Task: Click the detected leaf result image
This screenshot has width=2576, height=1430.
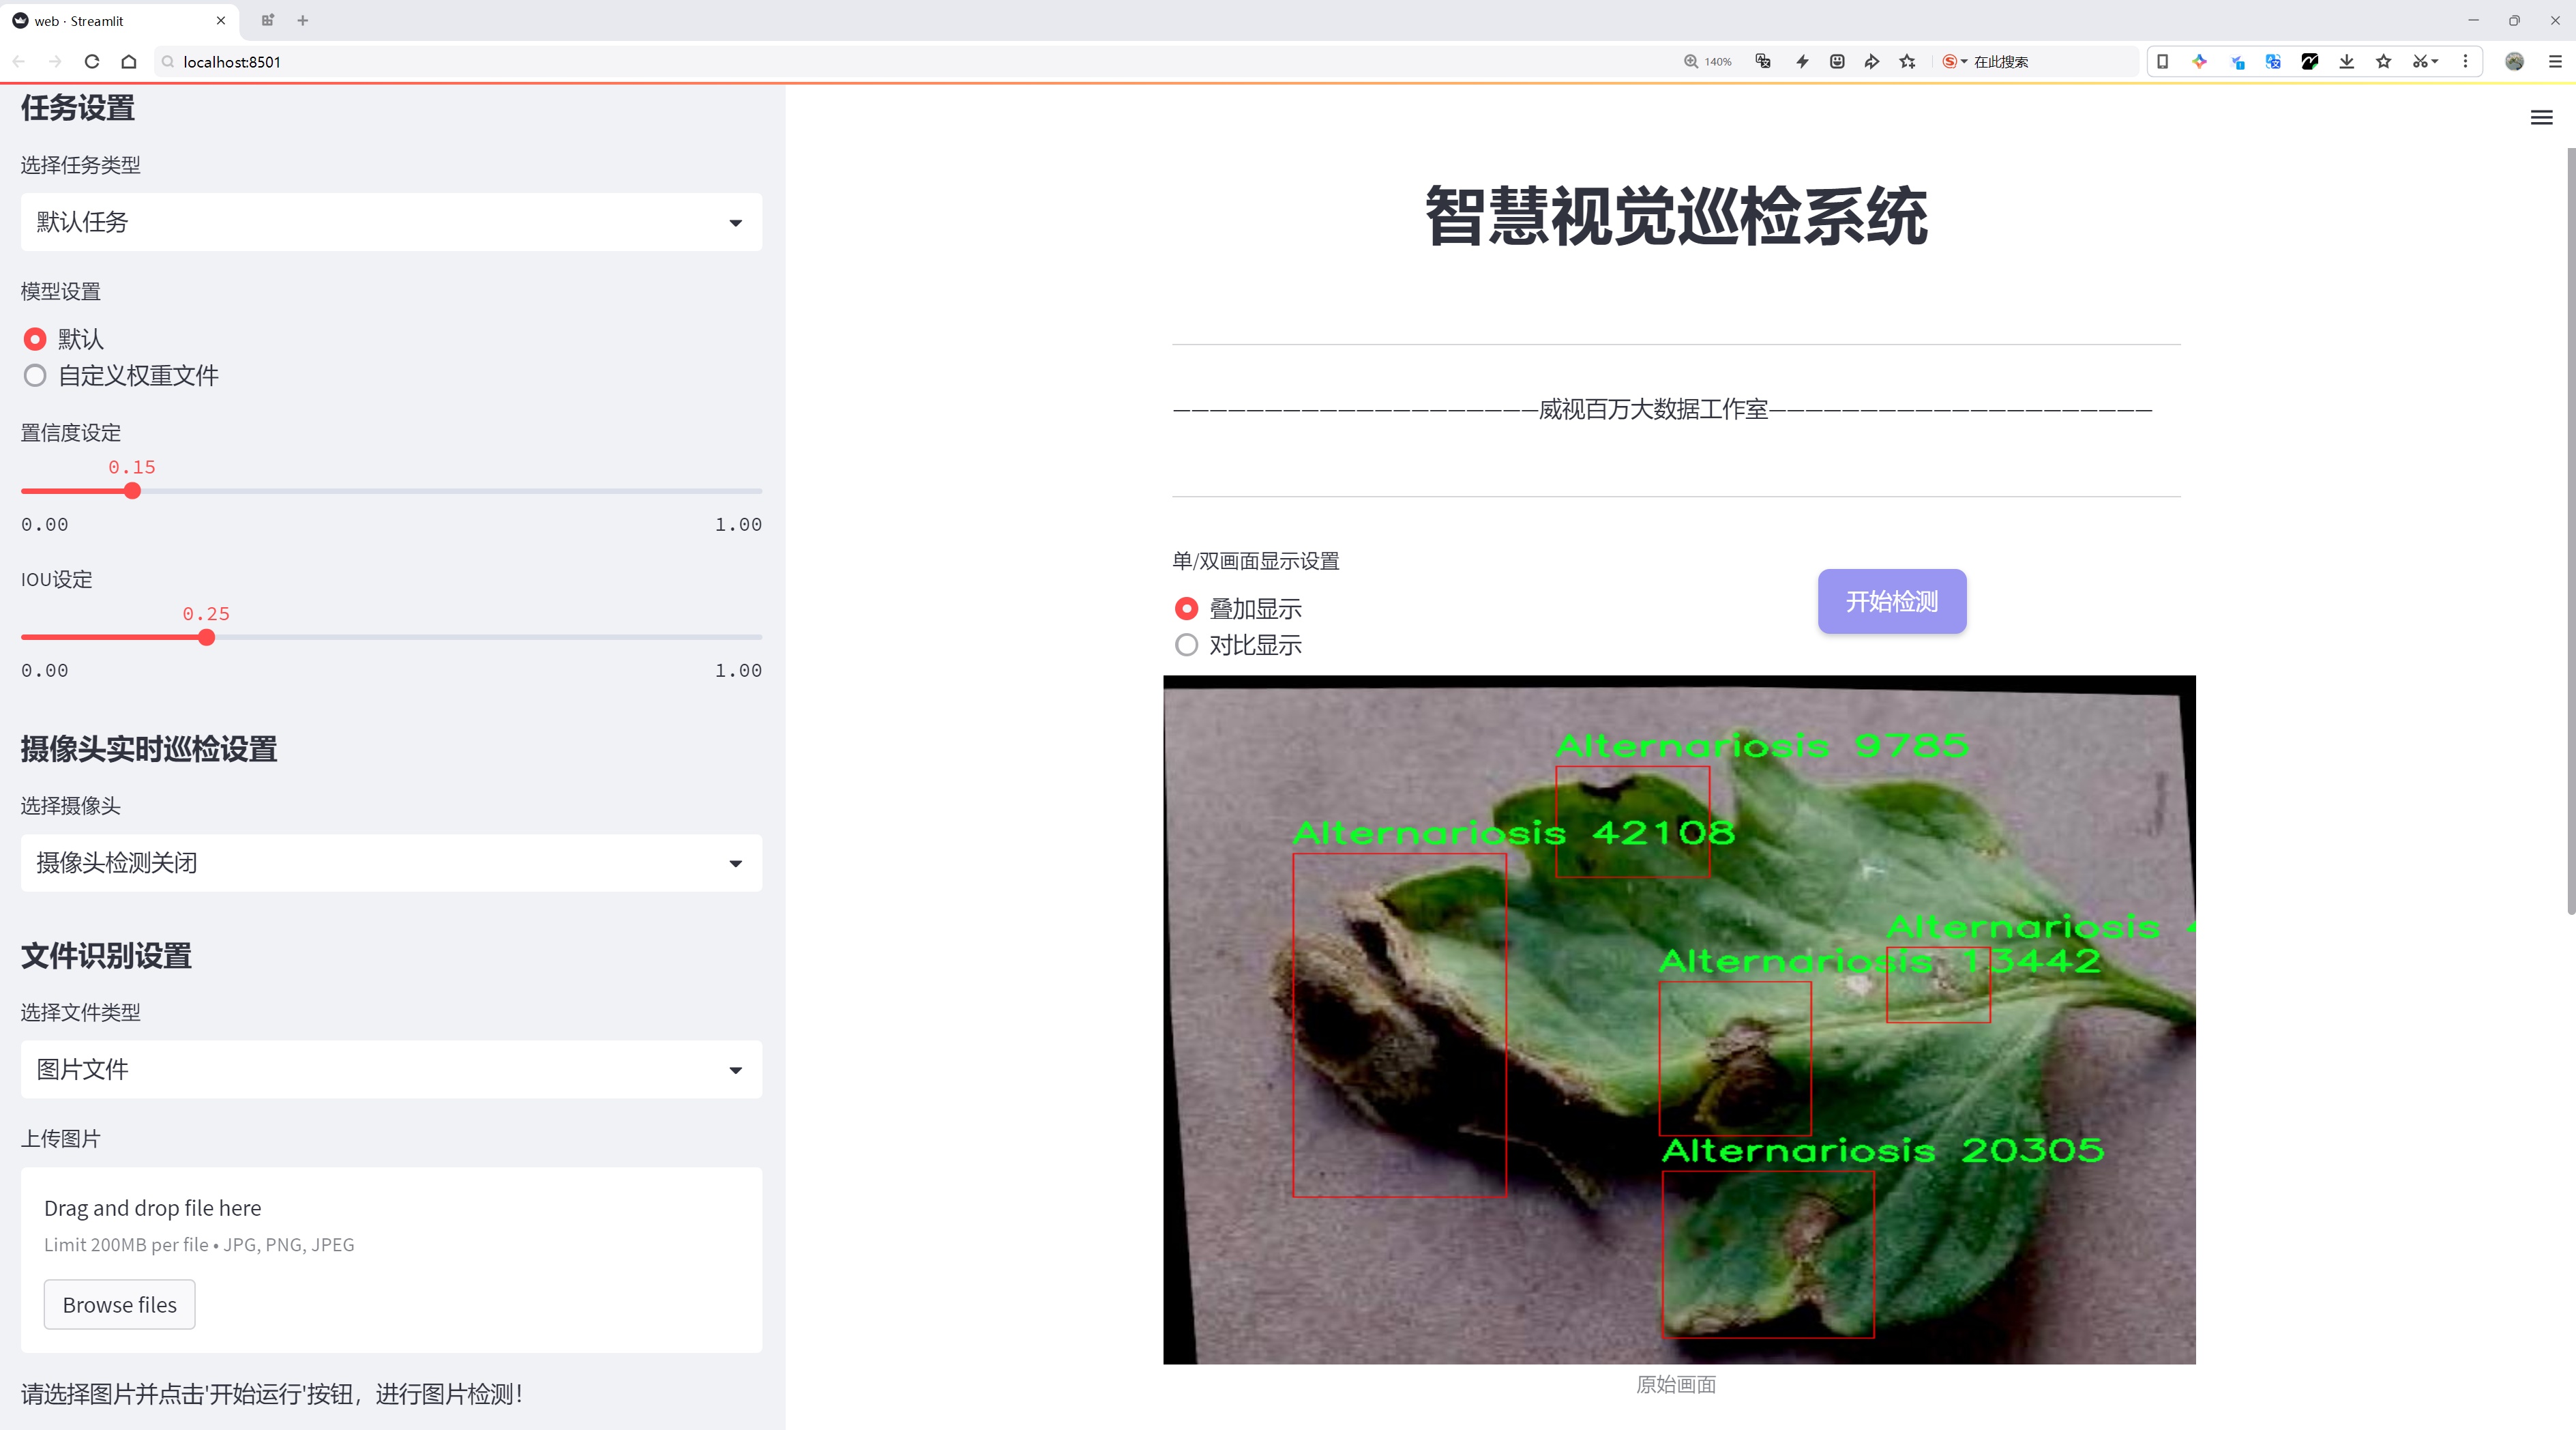Action: tap(1679, 1020)
